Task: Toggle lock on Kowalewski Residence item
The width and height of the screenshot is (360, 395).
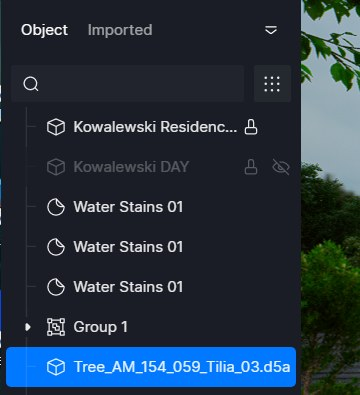Action: 251,127
